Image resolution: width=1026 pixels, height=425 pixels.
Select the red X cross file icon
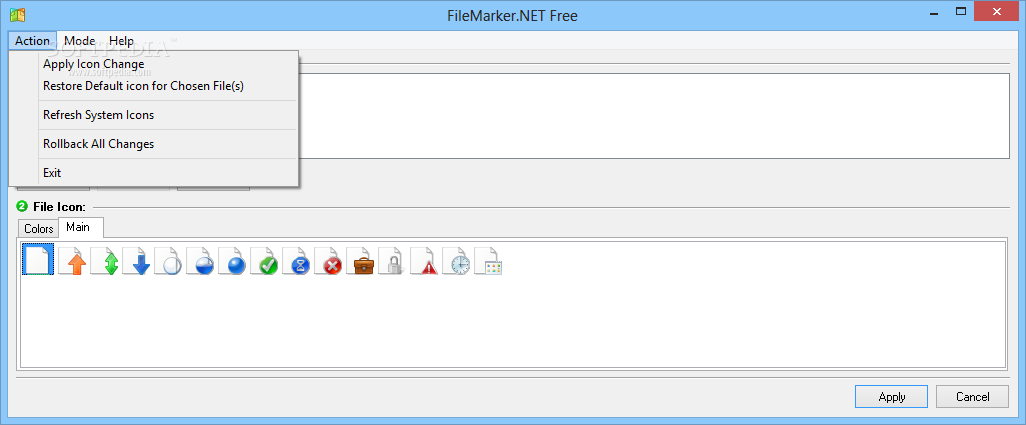(329, 260)
